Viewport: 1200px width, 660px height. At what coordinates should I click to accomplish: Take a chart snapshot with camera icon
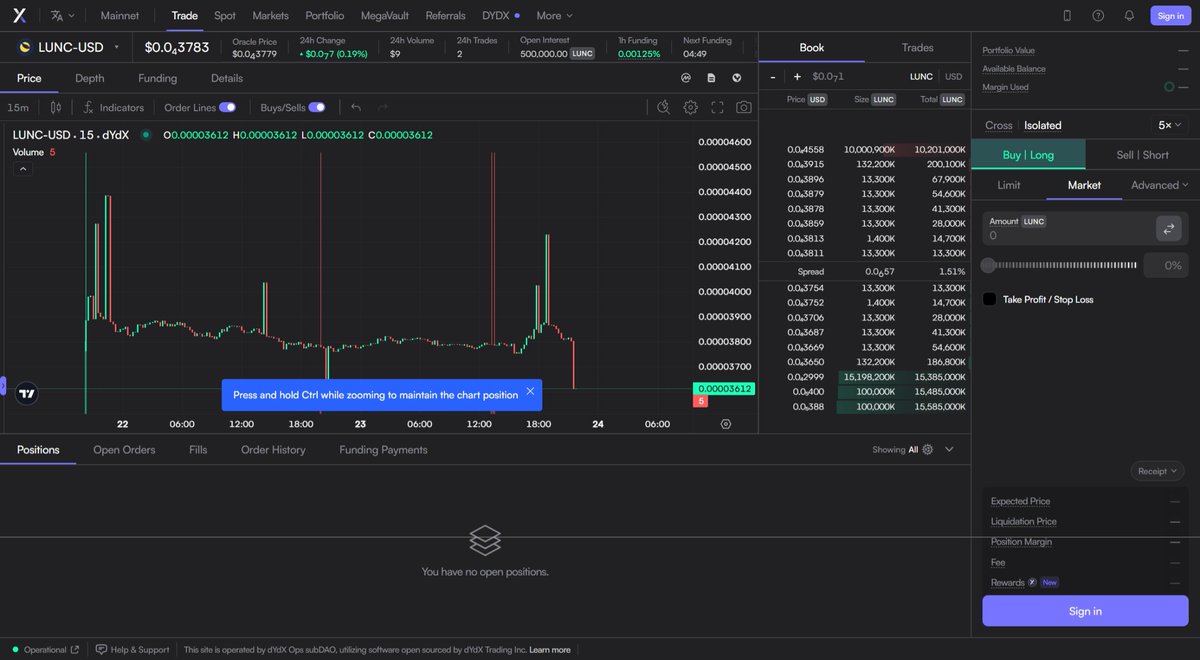[744, 107]
